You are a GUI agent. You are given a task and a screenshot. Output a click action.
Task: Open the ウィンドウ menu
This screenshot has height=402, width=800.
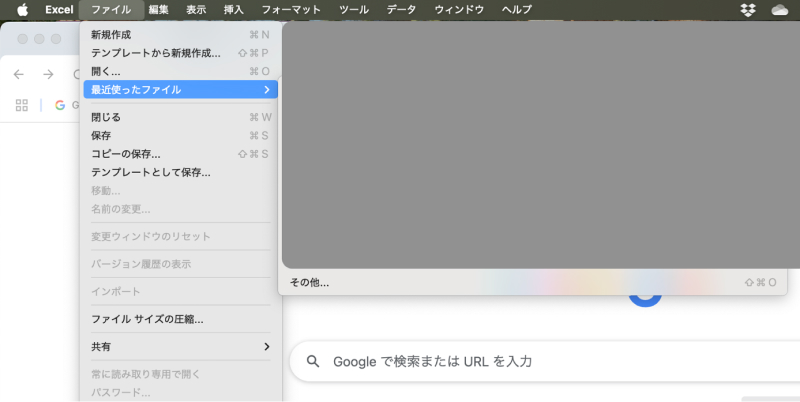[459, 9]
